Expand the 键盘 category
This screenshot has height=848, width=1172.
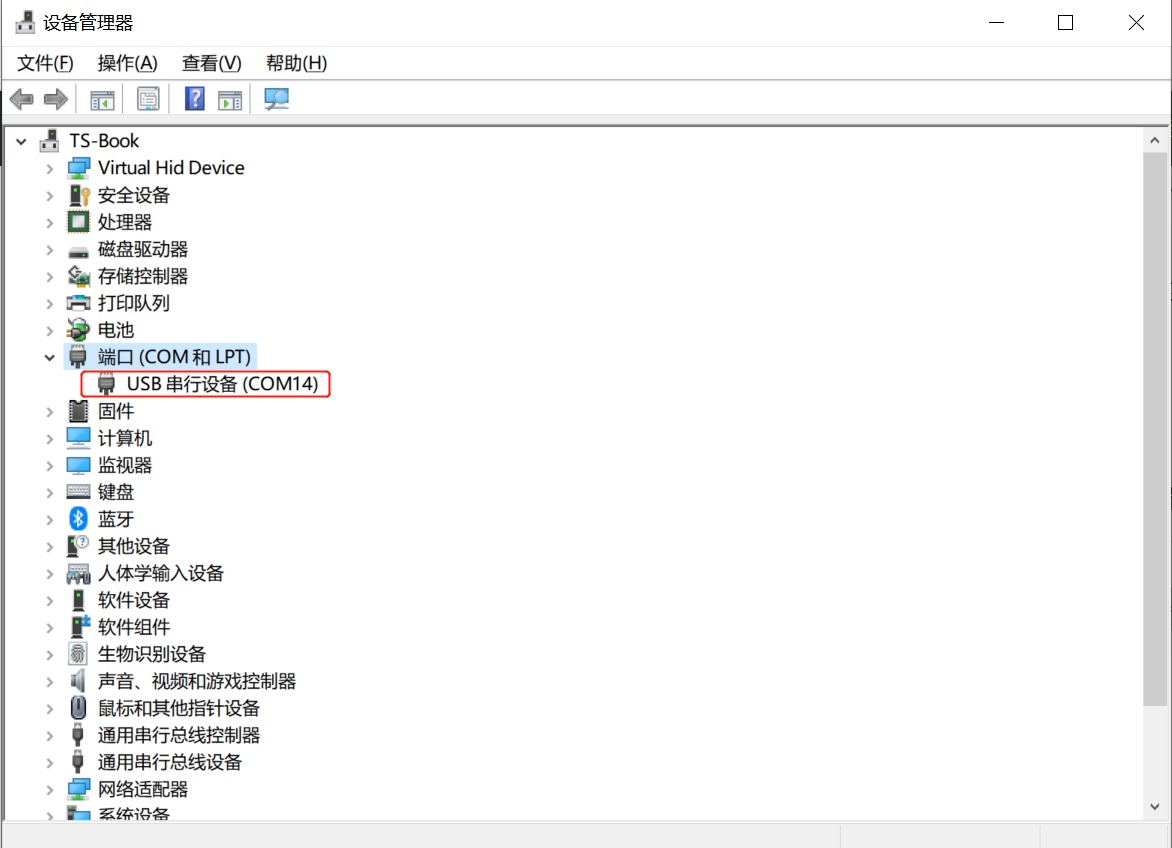pos(49,492)
